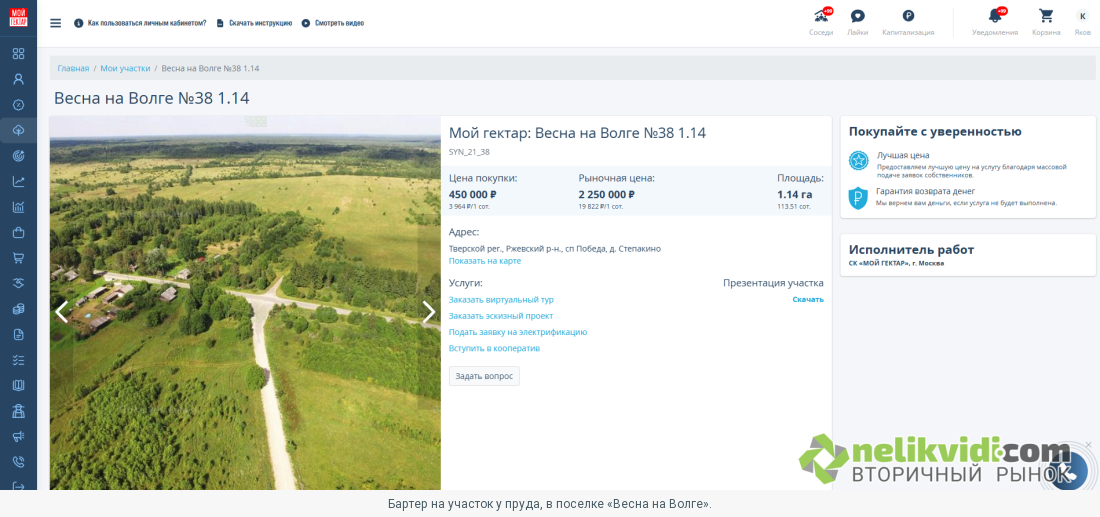Screen dimensions: 1100x517
Task: Open the shopping bag icon in sidebar
Action: pyautogui.click(x=18, y=232)
